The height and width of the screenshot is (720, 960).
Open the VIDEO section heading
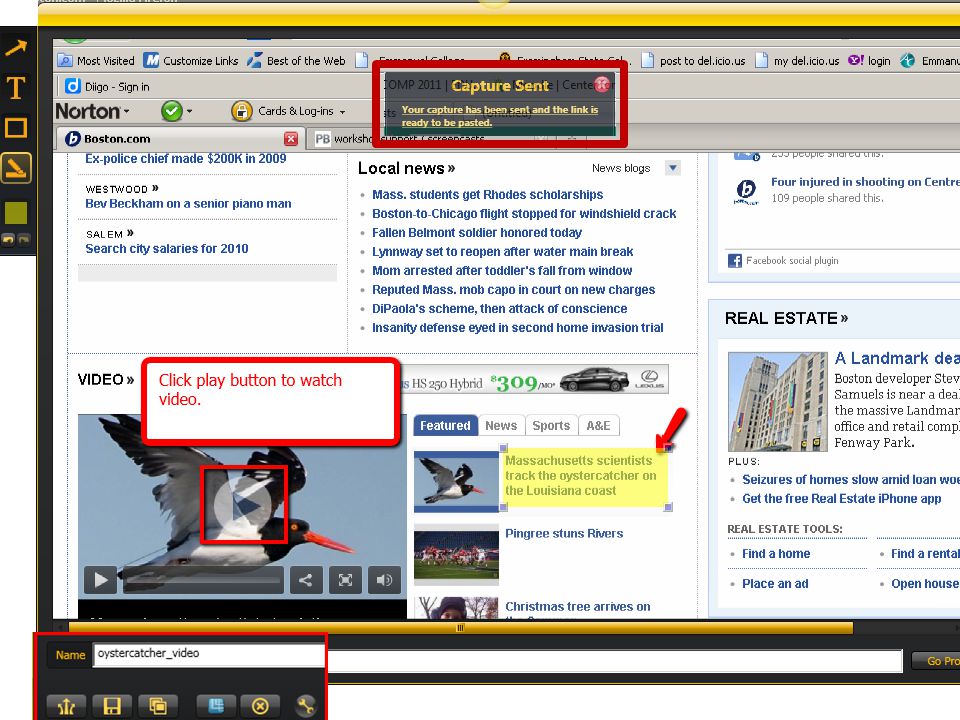coord(106,380)
